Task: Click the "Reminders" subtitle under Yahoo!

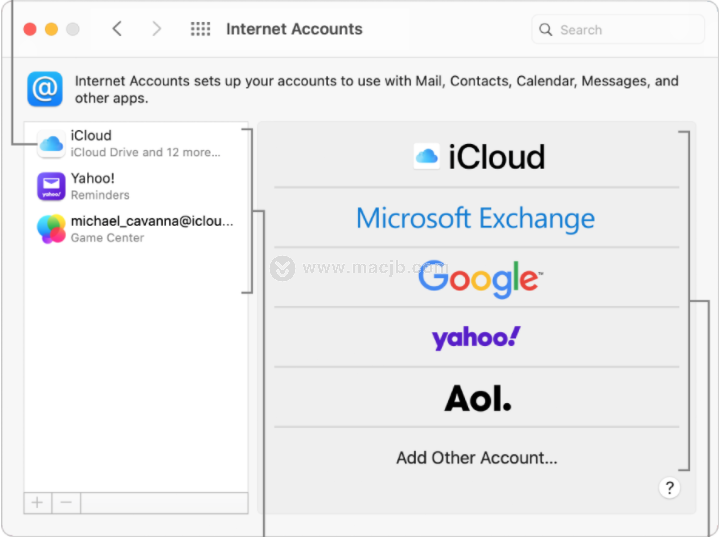Action: pyautogui.click(x=100, y=195)
